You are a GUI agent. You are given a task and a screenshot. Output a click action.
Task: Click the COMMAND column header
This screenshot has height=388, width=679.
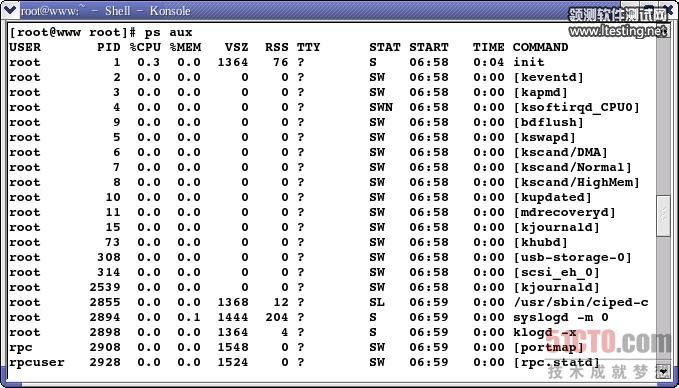pyautogui.click(x=540, y=47)
